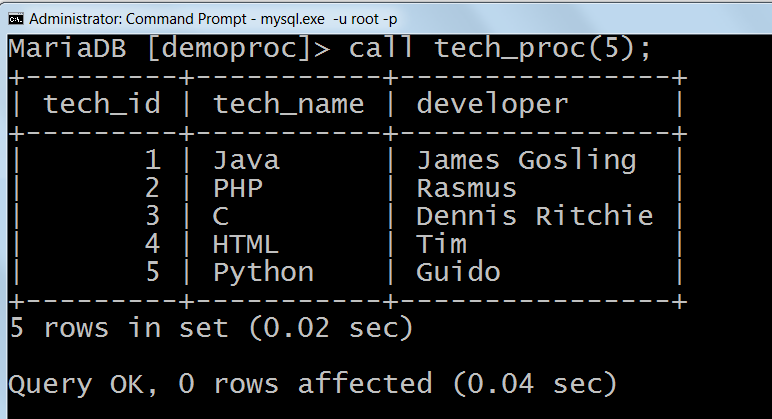Viewport: 772px width, 419px height.
Task: Click the tech_id value 1
Action: tap(152, 160)
